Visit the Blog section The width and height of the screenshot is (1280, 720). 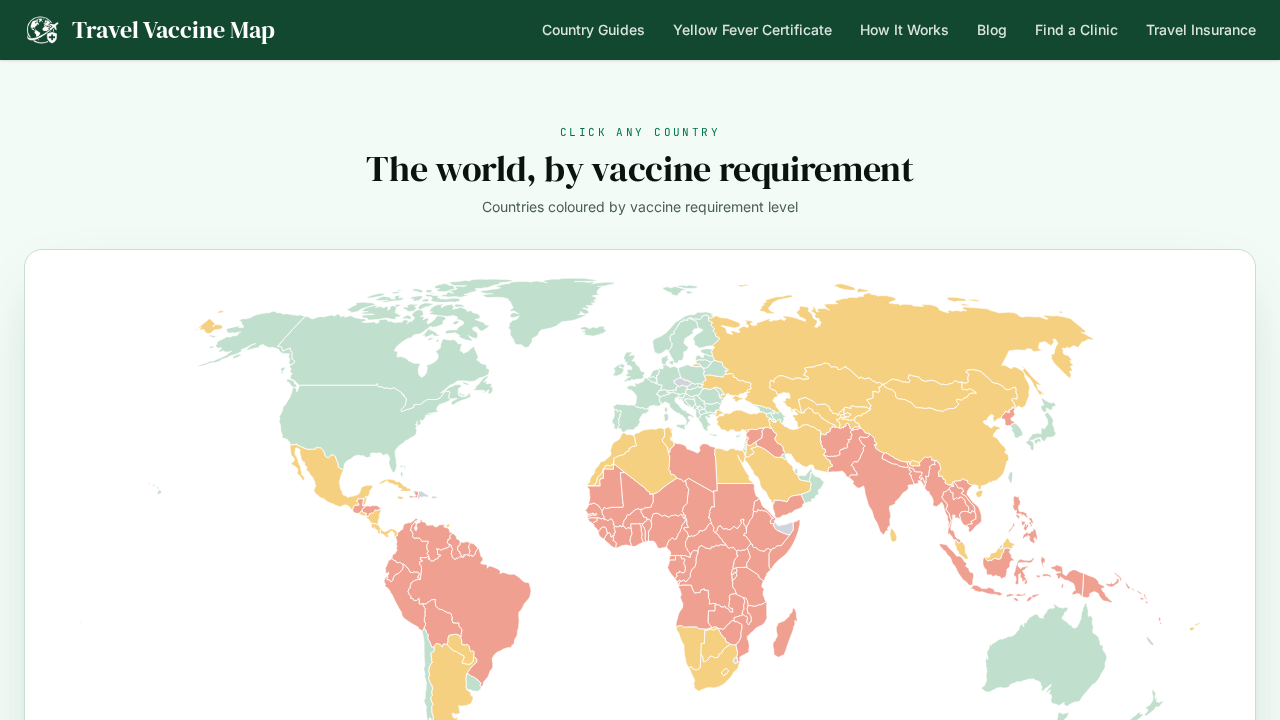(992, 30)
